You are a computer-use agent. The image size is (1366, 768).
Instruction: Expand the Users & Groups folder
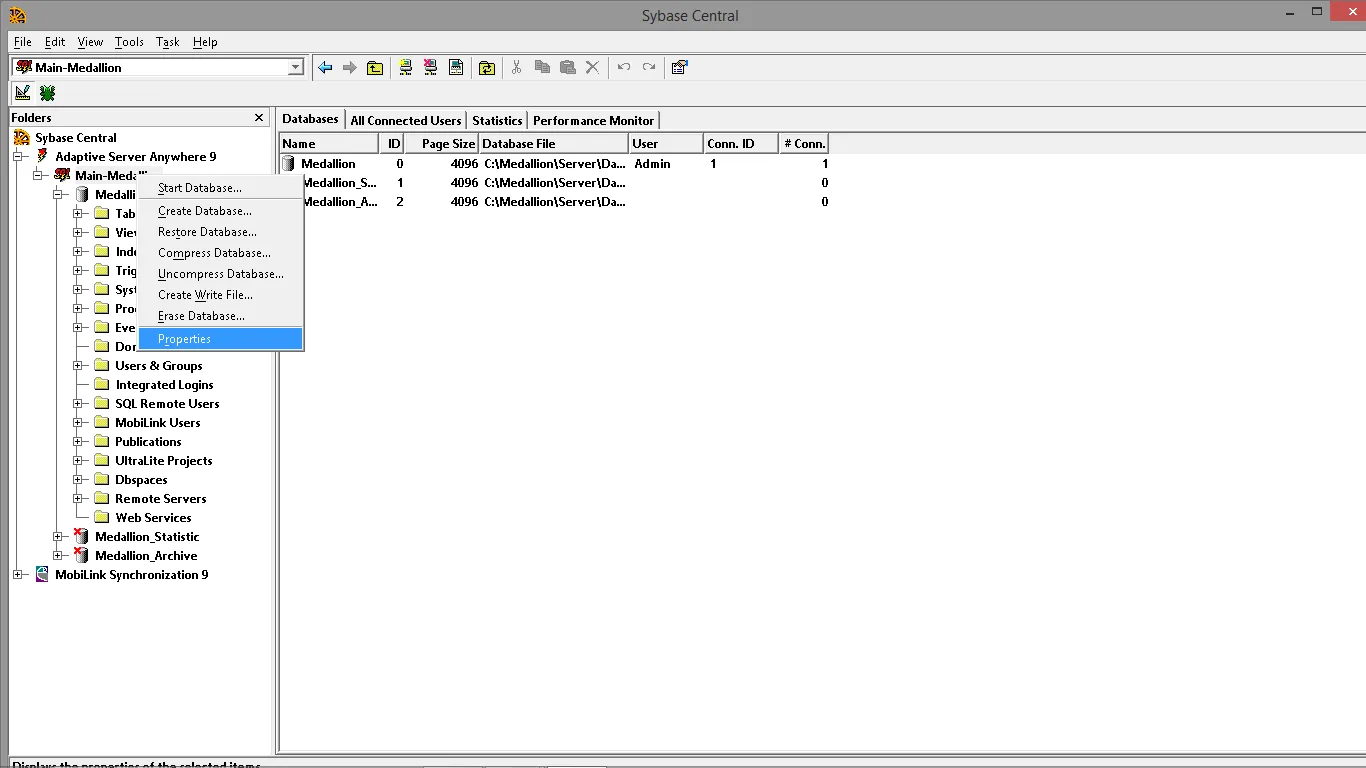pyautogui.click(x=78, y=366)
